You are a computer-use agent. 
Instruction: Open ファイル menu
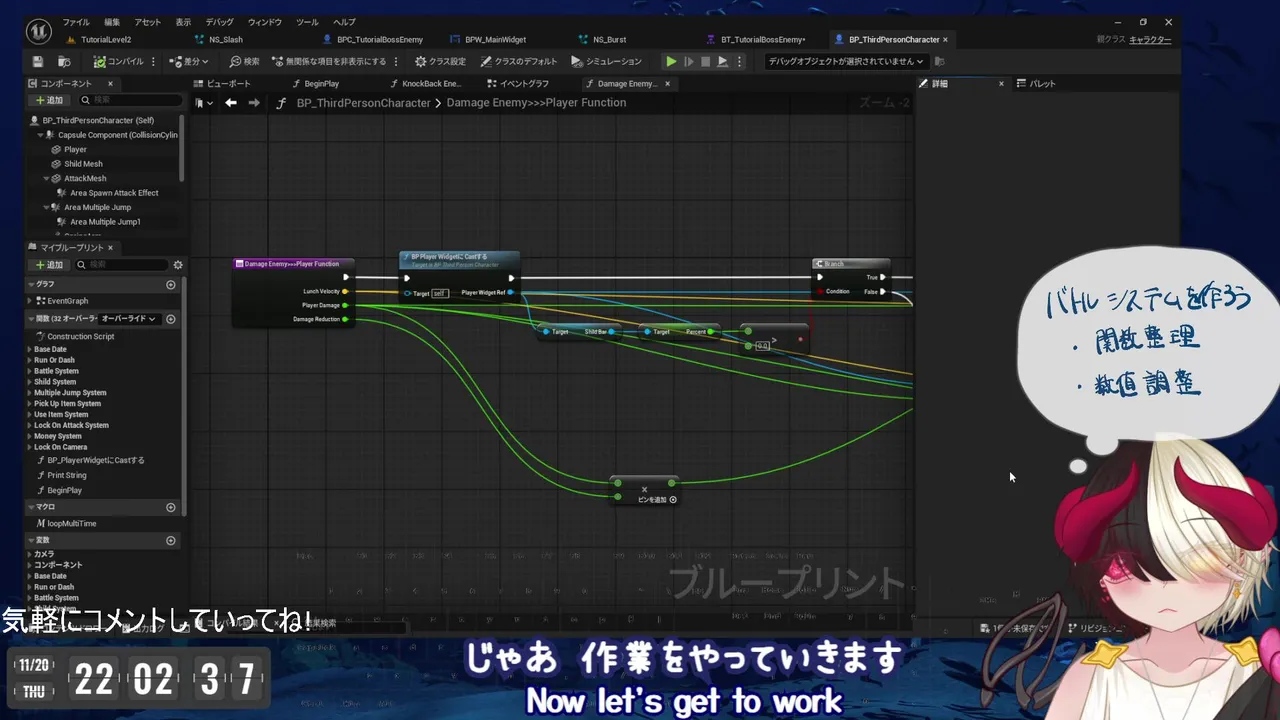pos(76,22)
